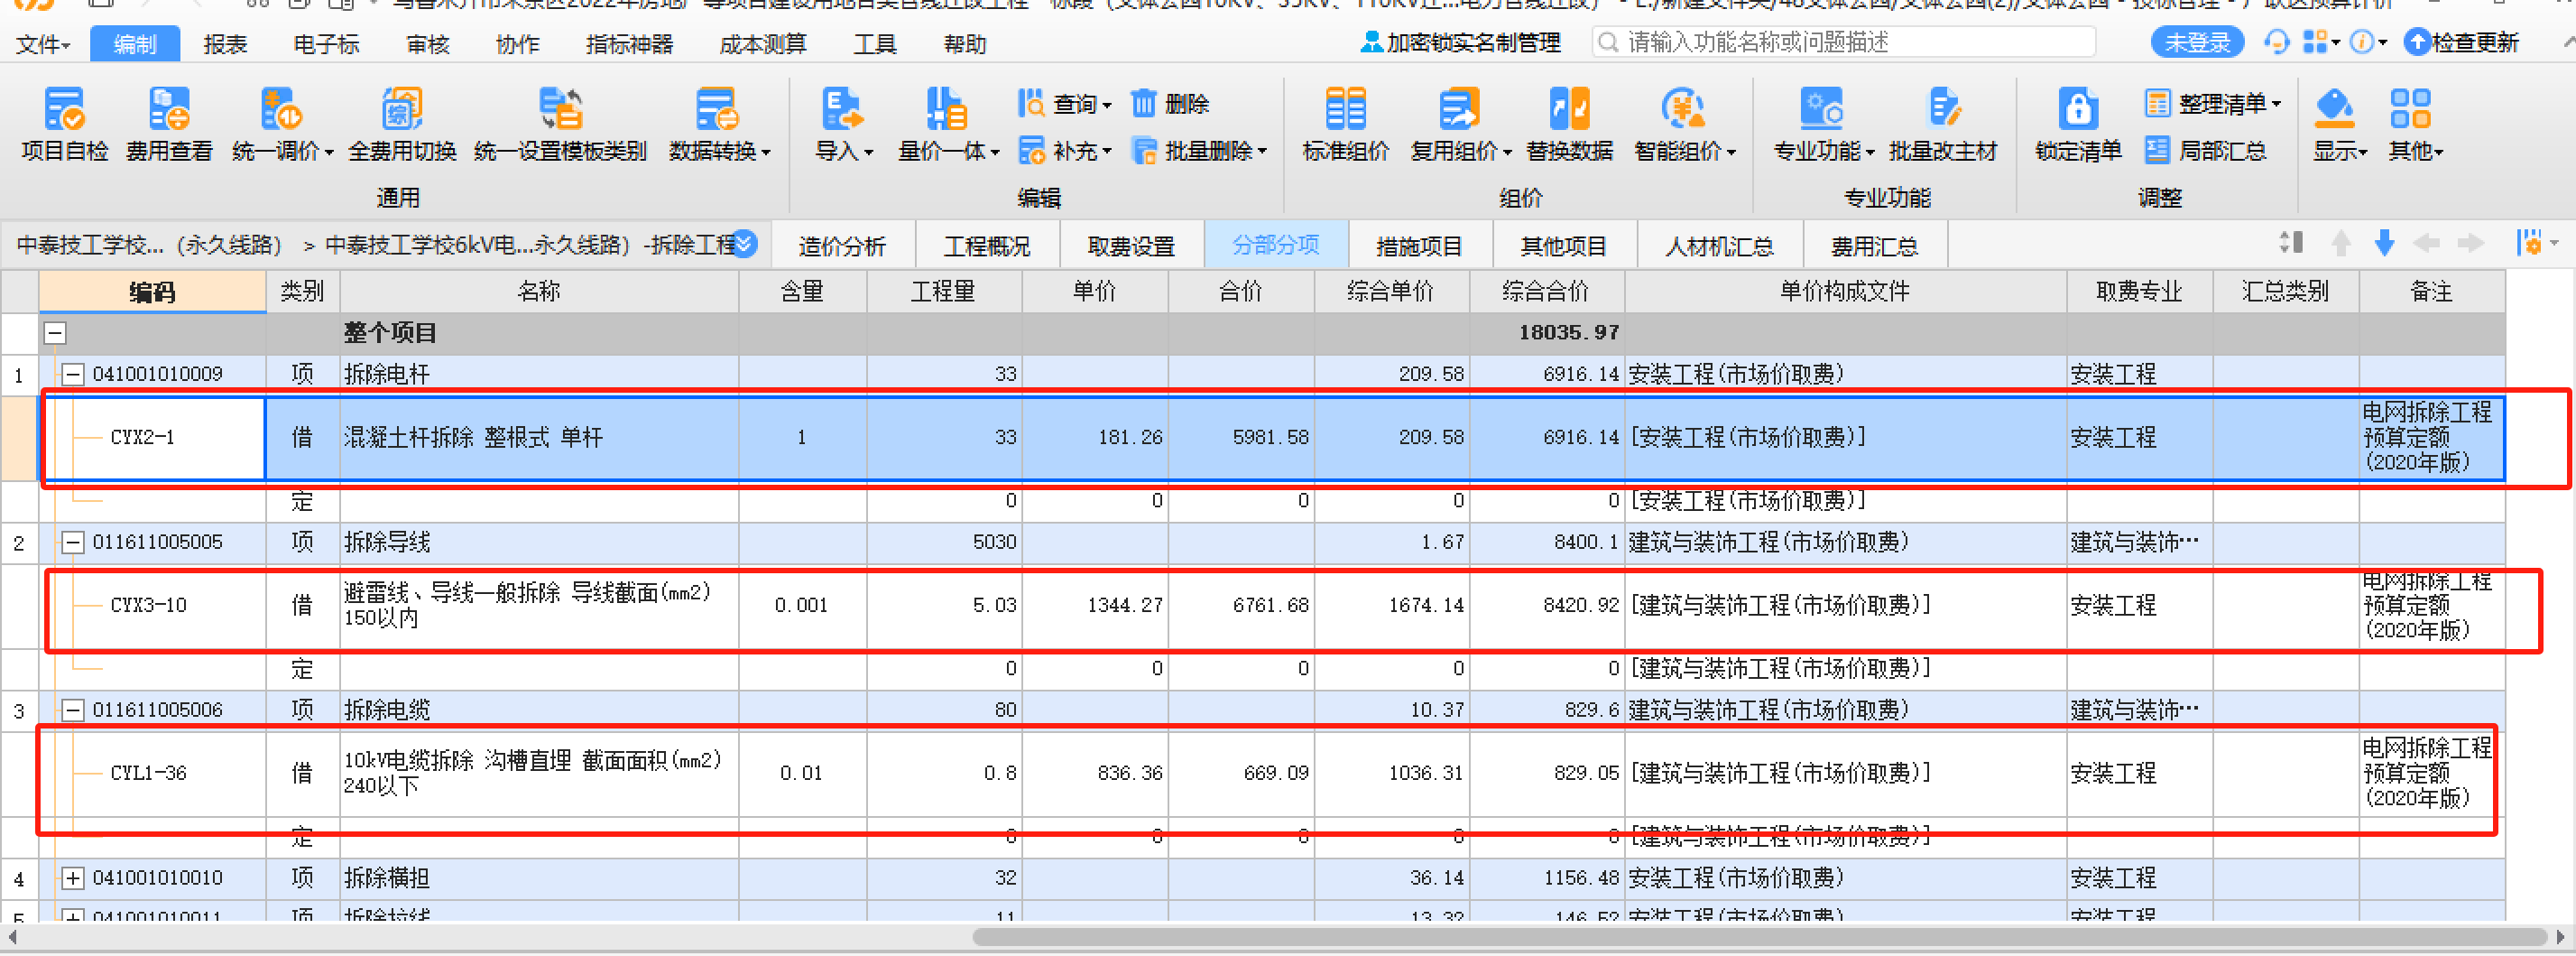Click the 其他 tools grid icon

2410,108
